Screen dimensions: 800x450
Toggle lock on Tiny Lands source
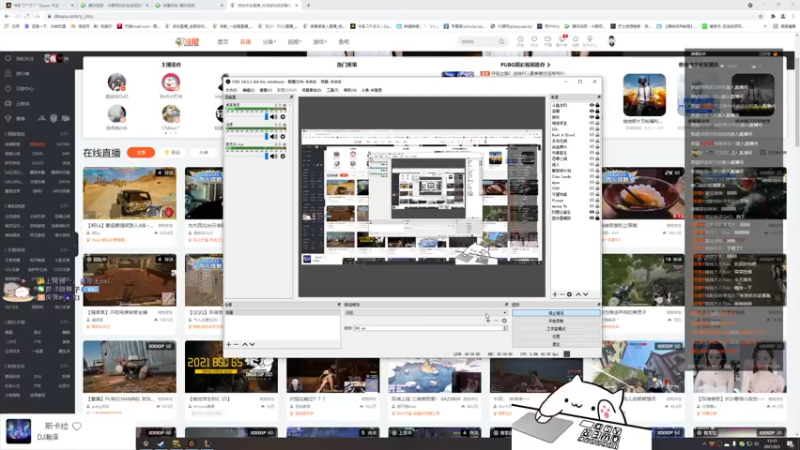click(597, 177)
